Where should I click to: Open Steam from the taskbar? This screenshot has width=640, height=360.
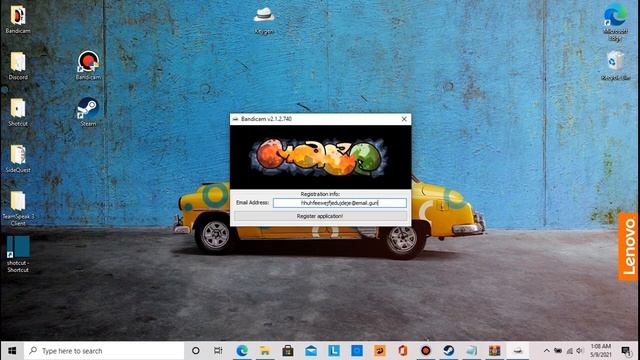pos(449,351)
